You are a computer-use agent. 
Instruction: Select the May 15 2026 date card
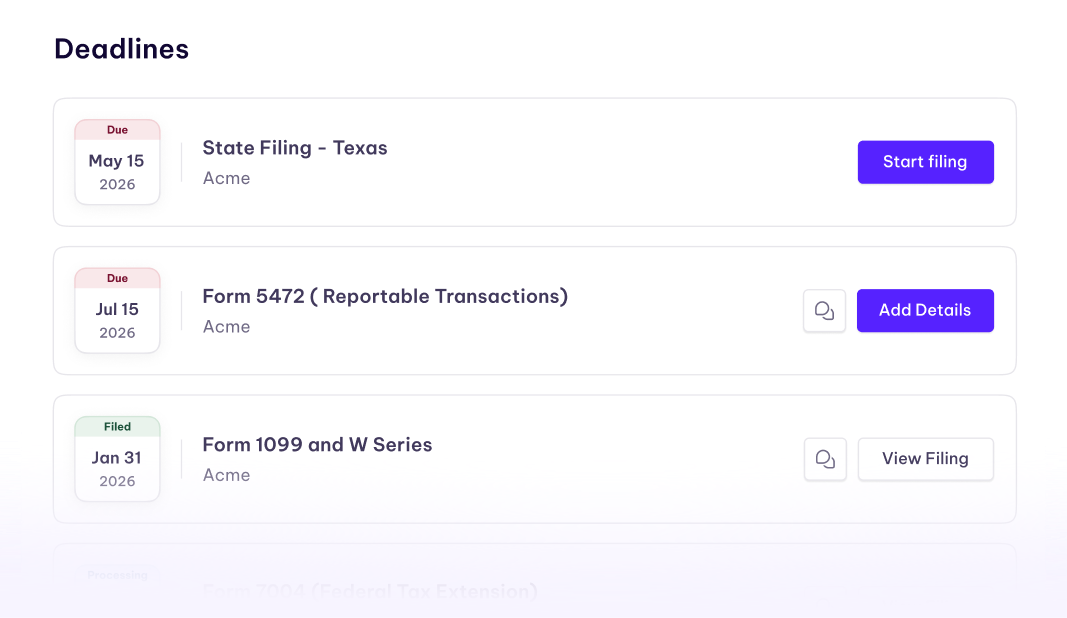[117, 161]
